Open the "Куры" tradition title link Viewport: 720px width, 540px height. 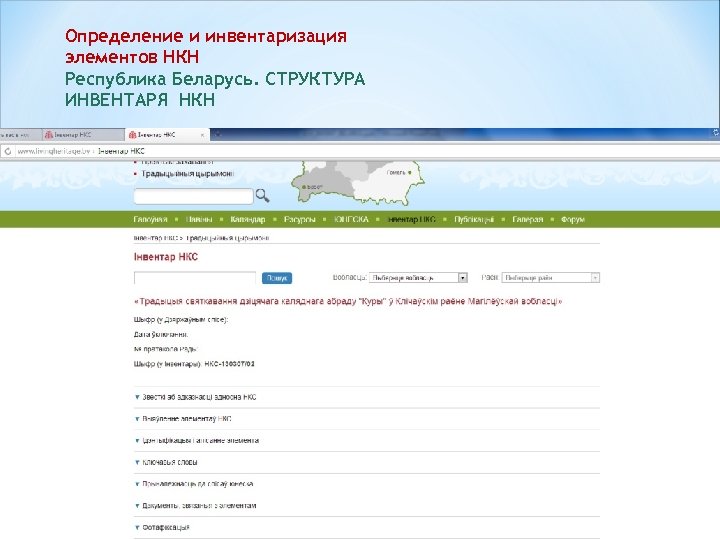[348, 301]
